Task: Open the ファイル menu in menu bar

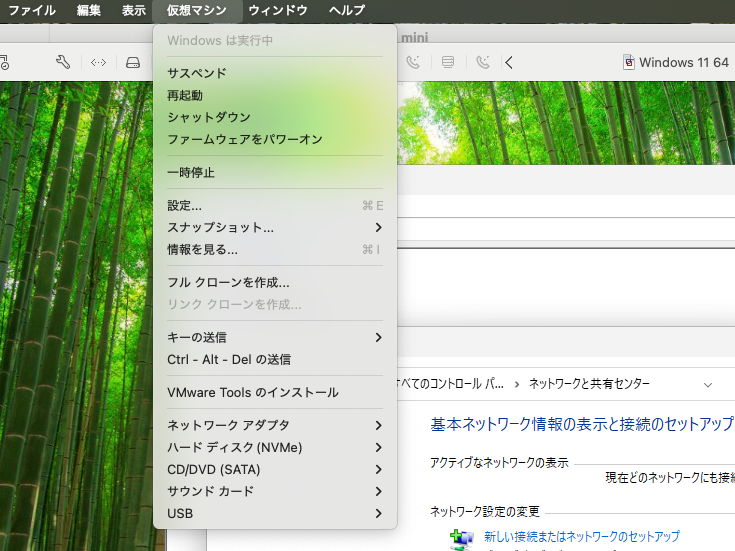Action: pyautogui.click(x=31, y=10)
